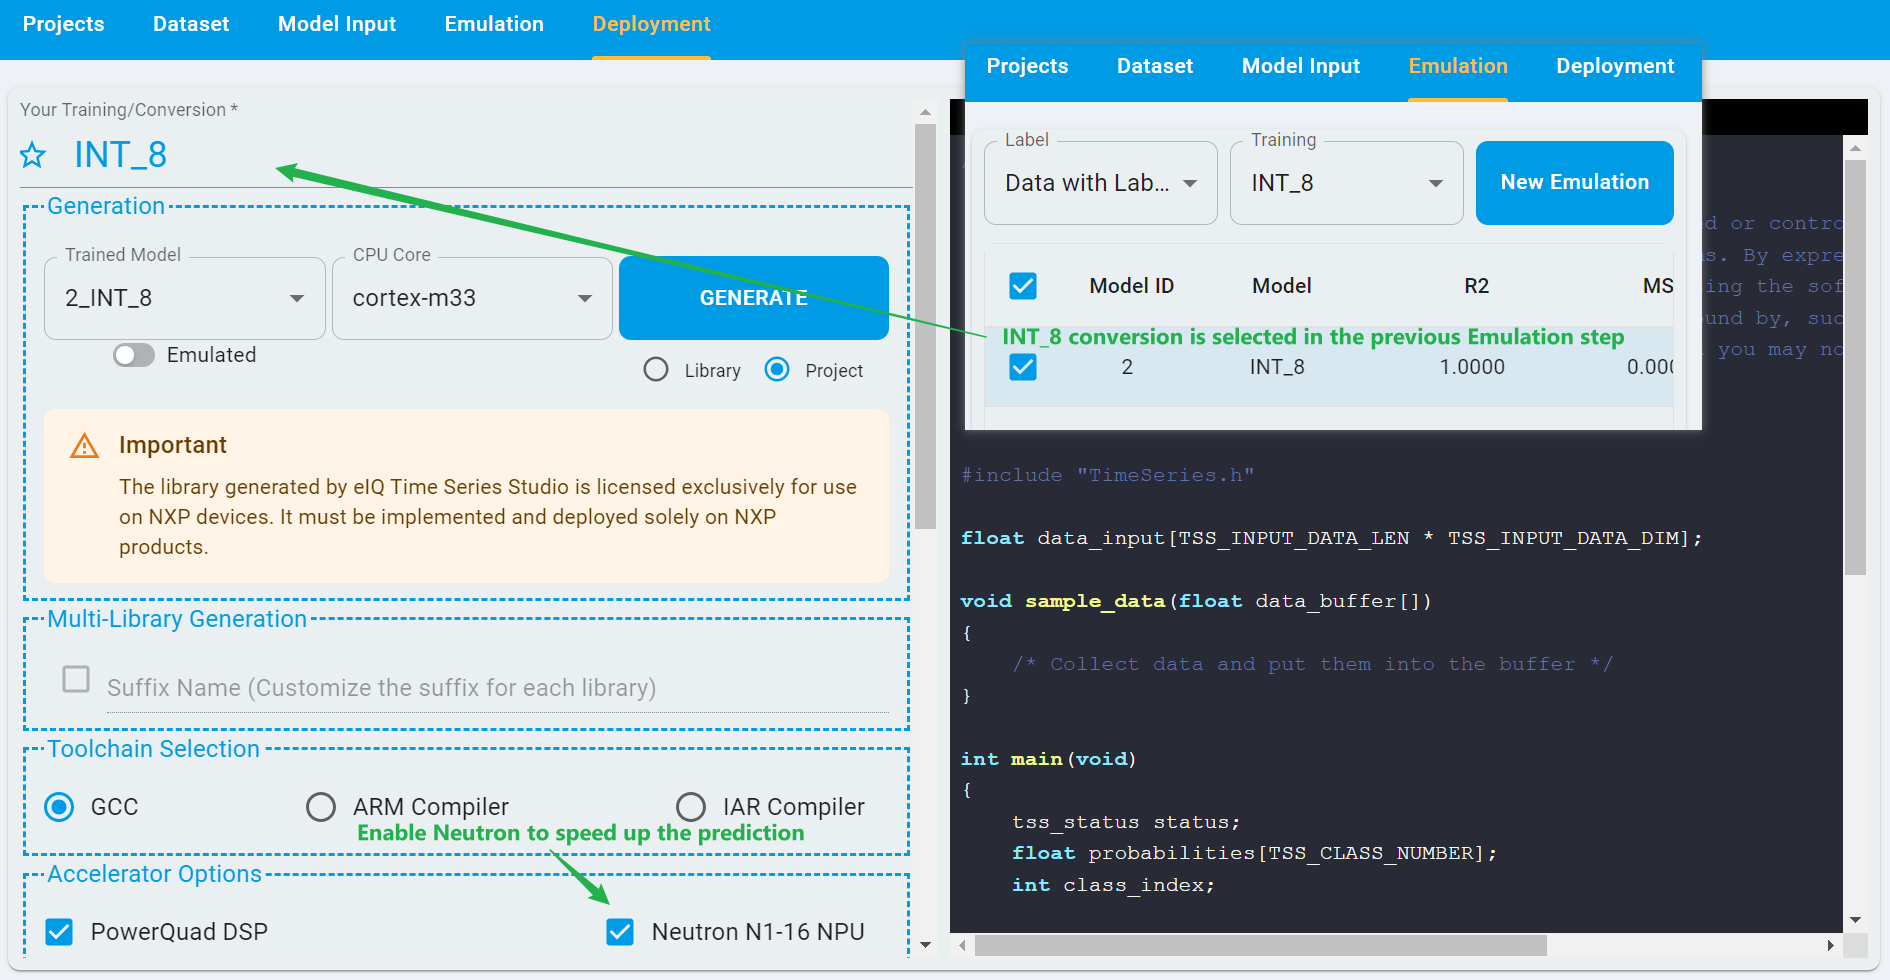1890x980 pixels.
Task: Click the left panel scroll-up arrow
Action: (x=925, y=112)
